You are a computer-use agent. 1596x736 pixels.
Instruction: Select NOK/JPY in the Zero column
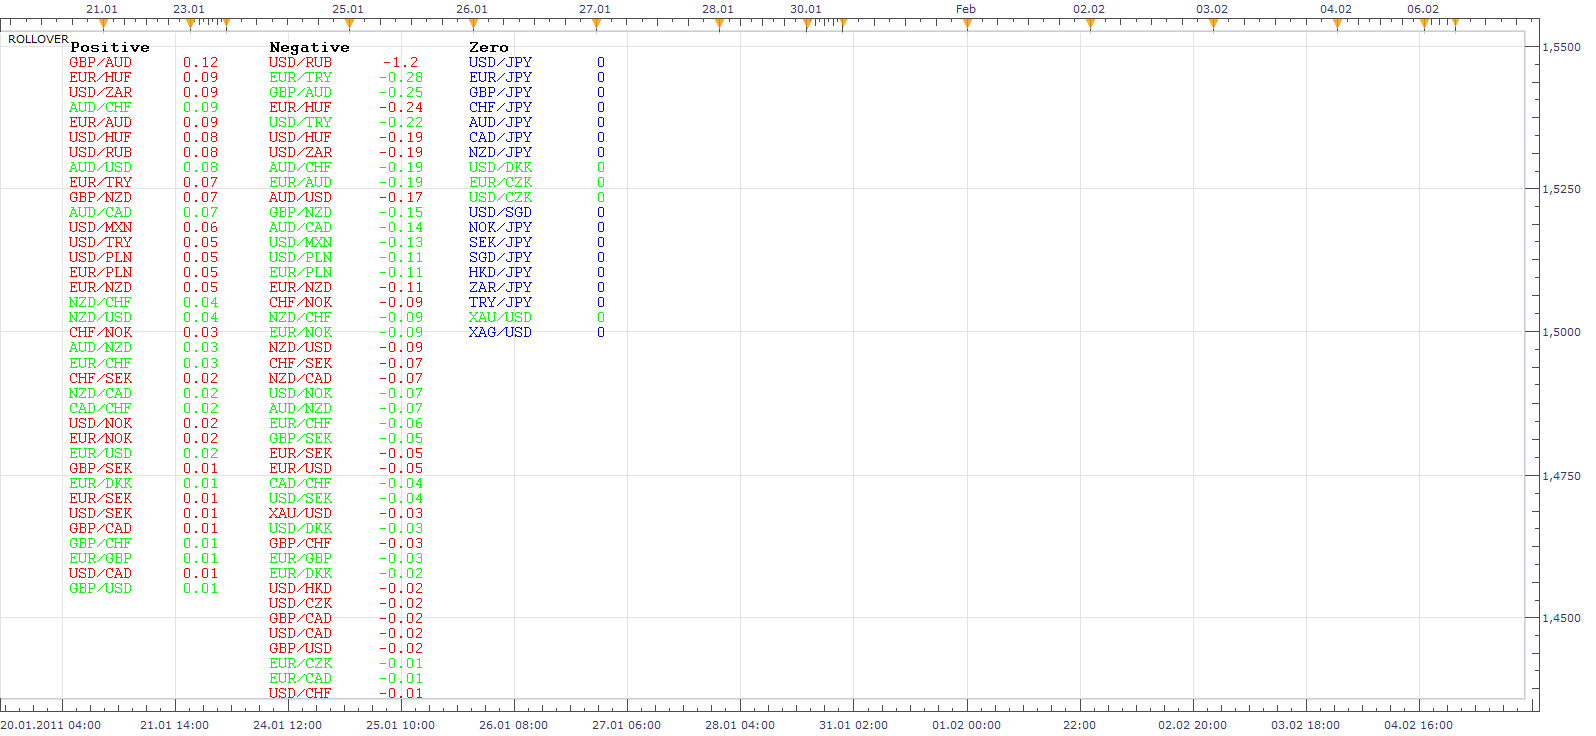(x=500, y=227)
